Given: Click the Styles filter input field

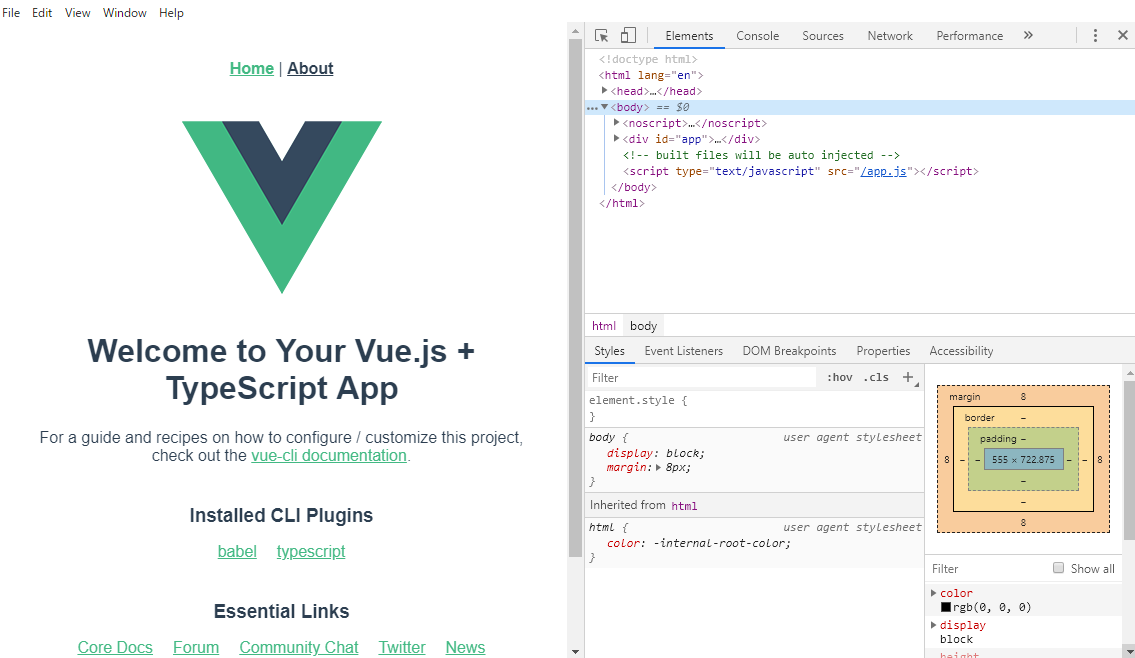Looking at the screenshot, I should [x=701, y=377].
